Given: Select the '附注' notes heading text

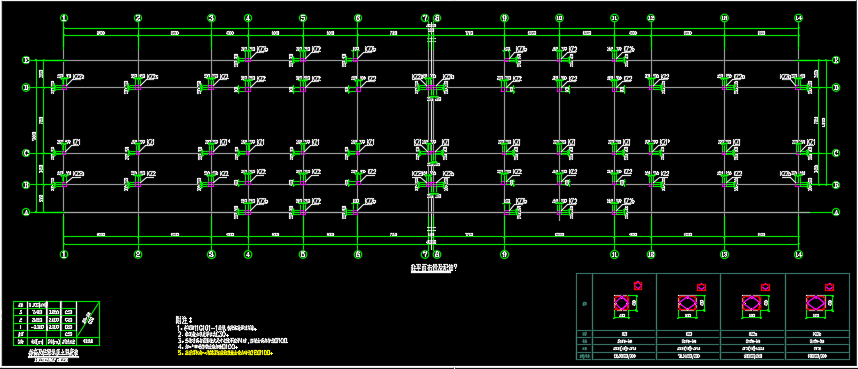Looking at the screenshot, I should 183,319.
